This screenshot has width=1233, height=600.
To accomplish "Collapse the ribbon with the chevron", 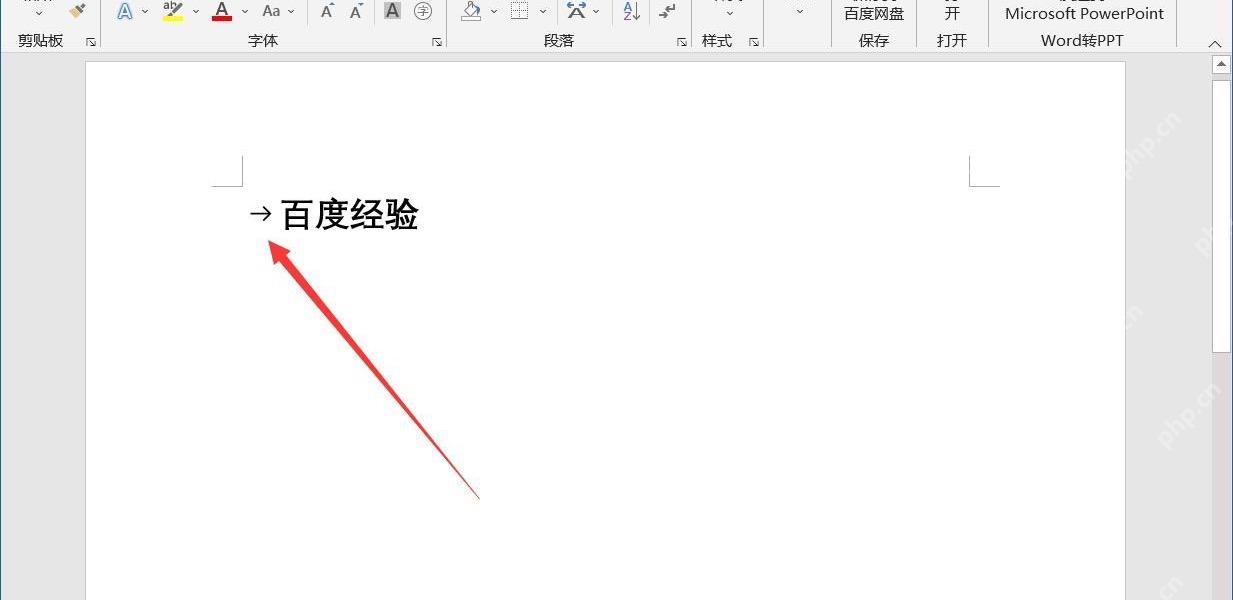I will tap(1215, 44).
